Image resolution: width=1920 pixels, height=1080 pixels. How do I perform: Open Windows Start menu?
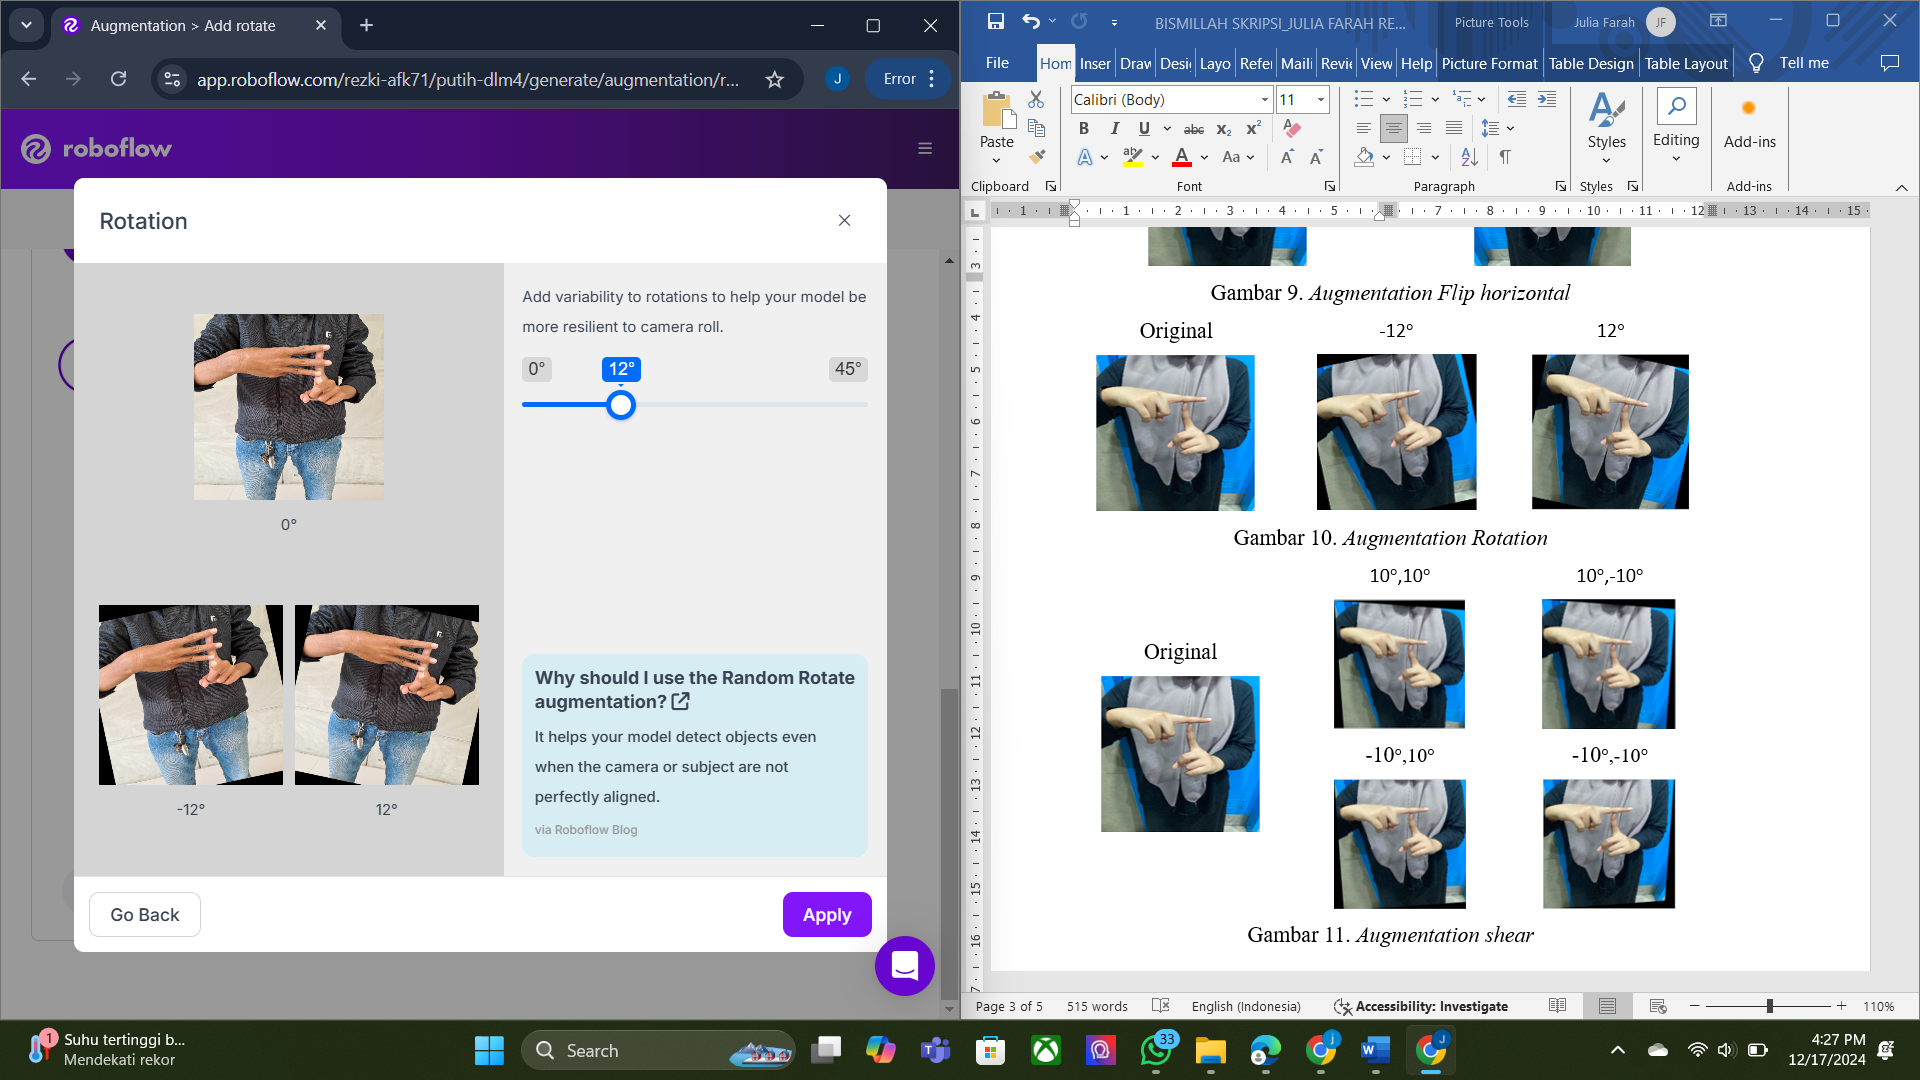click(x=489, y=1050)
